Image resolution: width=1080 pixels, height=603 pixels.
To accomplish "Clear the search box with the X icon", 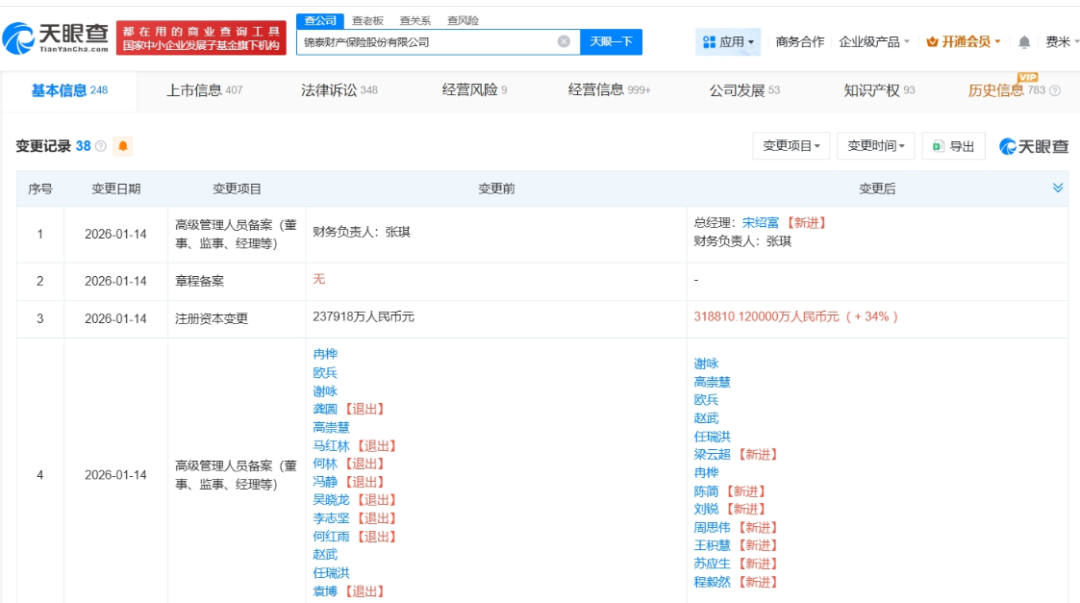I will pyautogui.click(x=563, y=41).
